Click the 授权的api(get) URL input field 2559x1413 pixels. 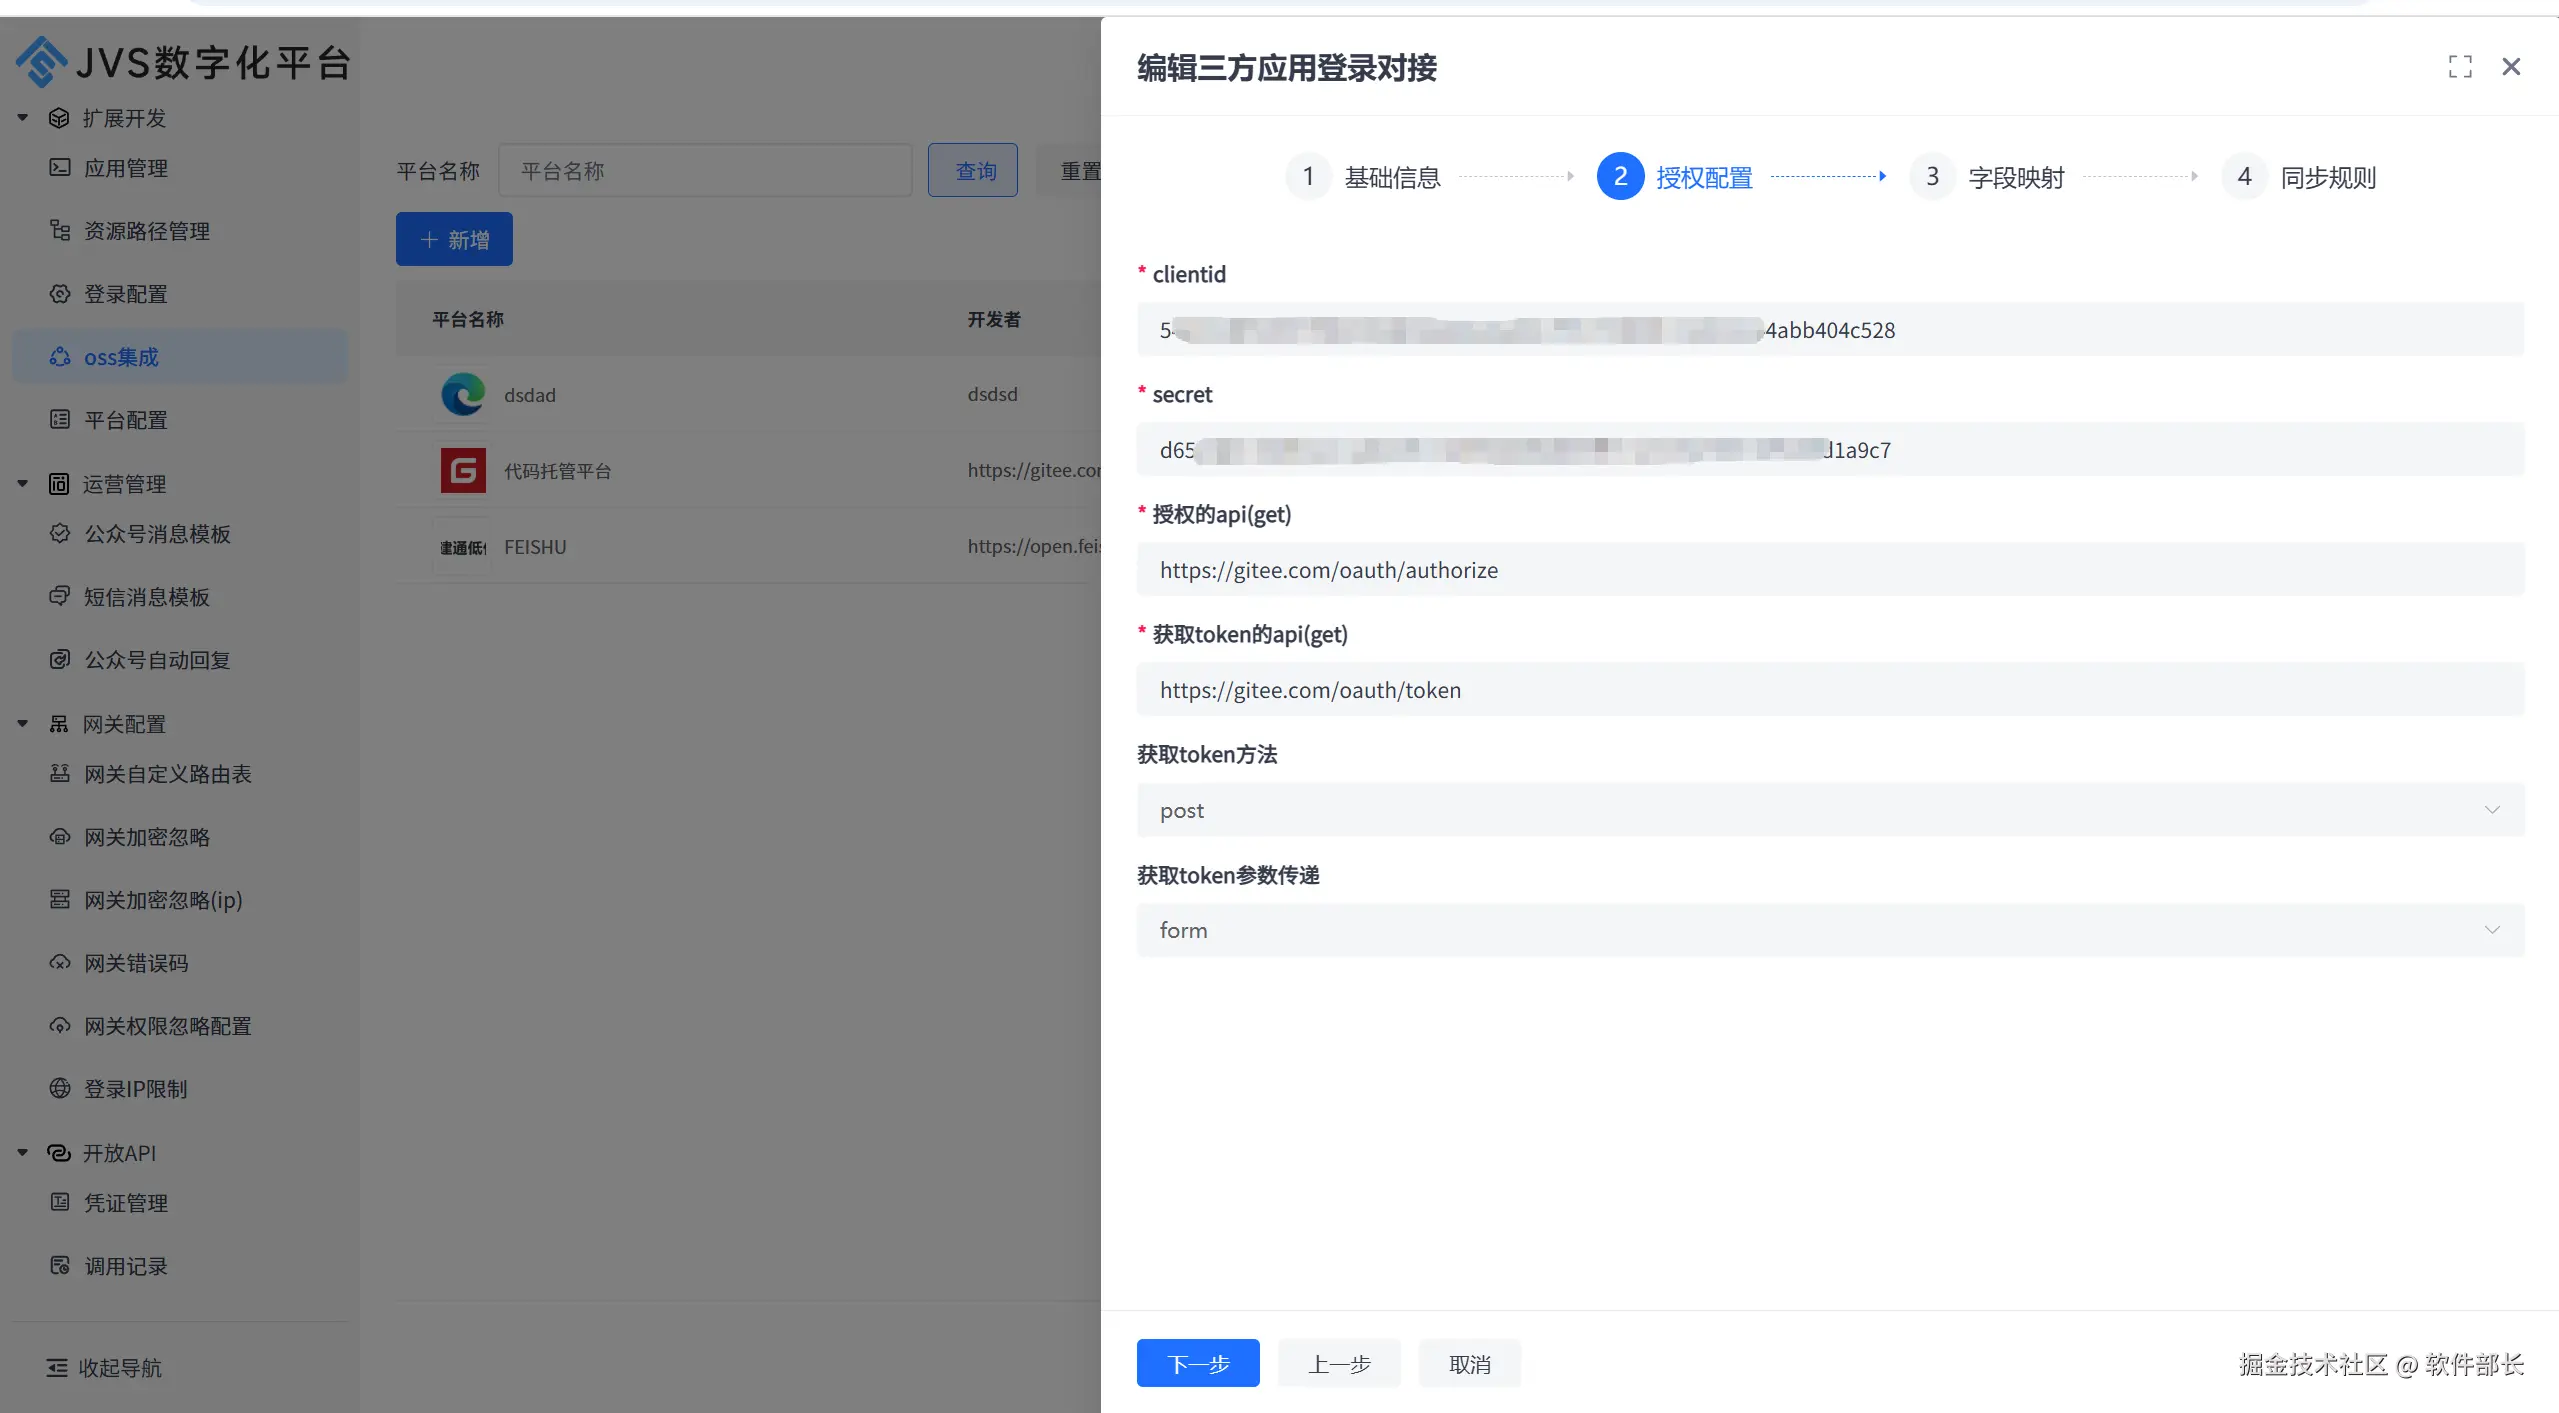(x=1829, y=570)
